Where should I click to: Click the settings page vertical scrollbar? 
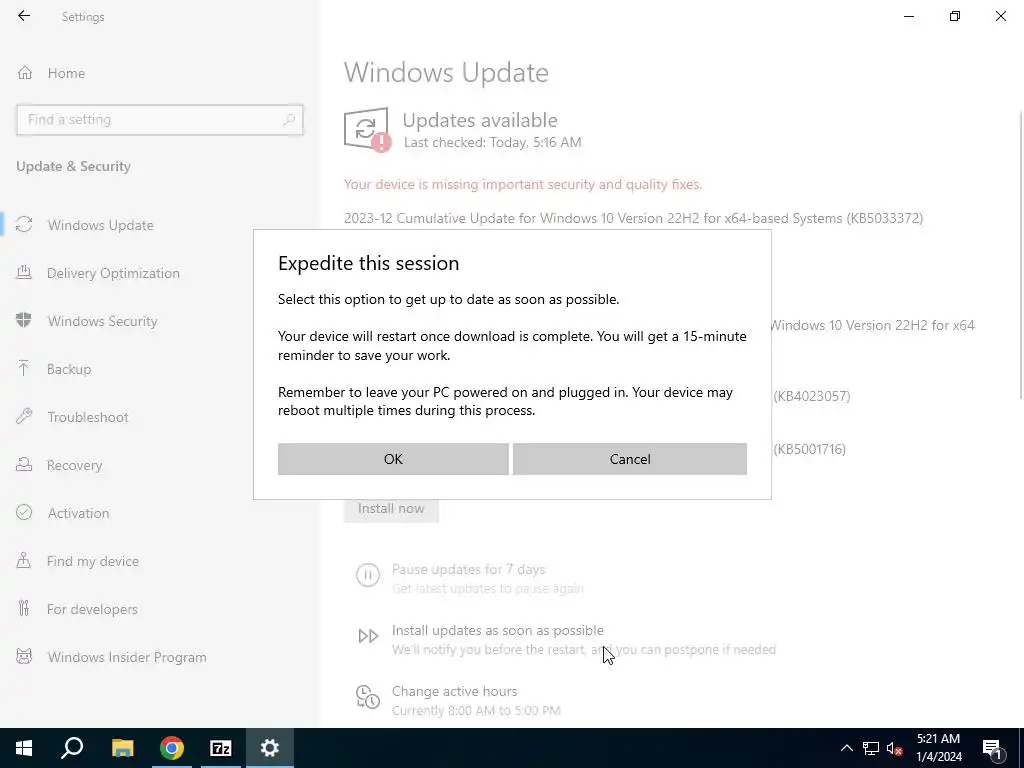[1021, 255]
